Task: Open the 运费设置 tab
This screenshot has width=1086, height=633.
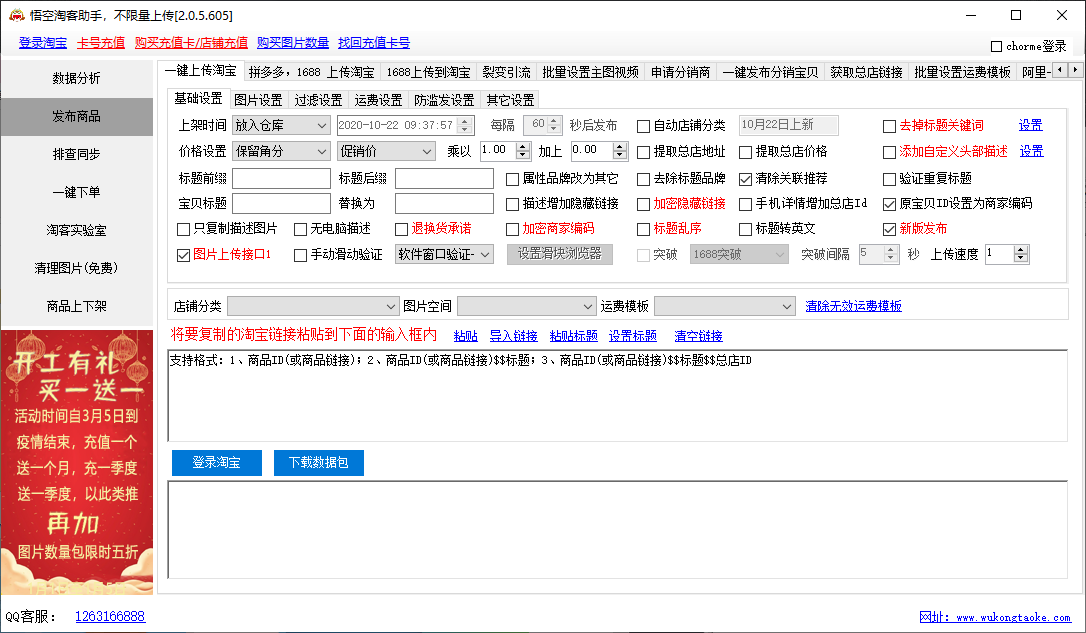Action: (379, 100)
